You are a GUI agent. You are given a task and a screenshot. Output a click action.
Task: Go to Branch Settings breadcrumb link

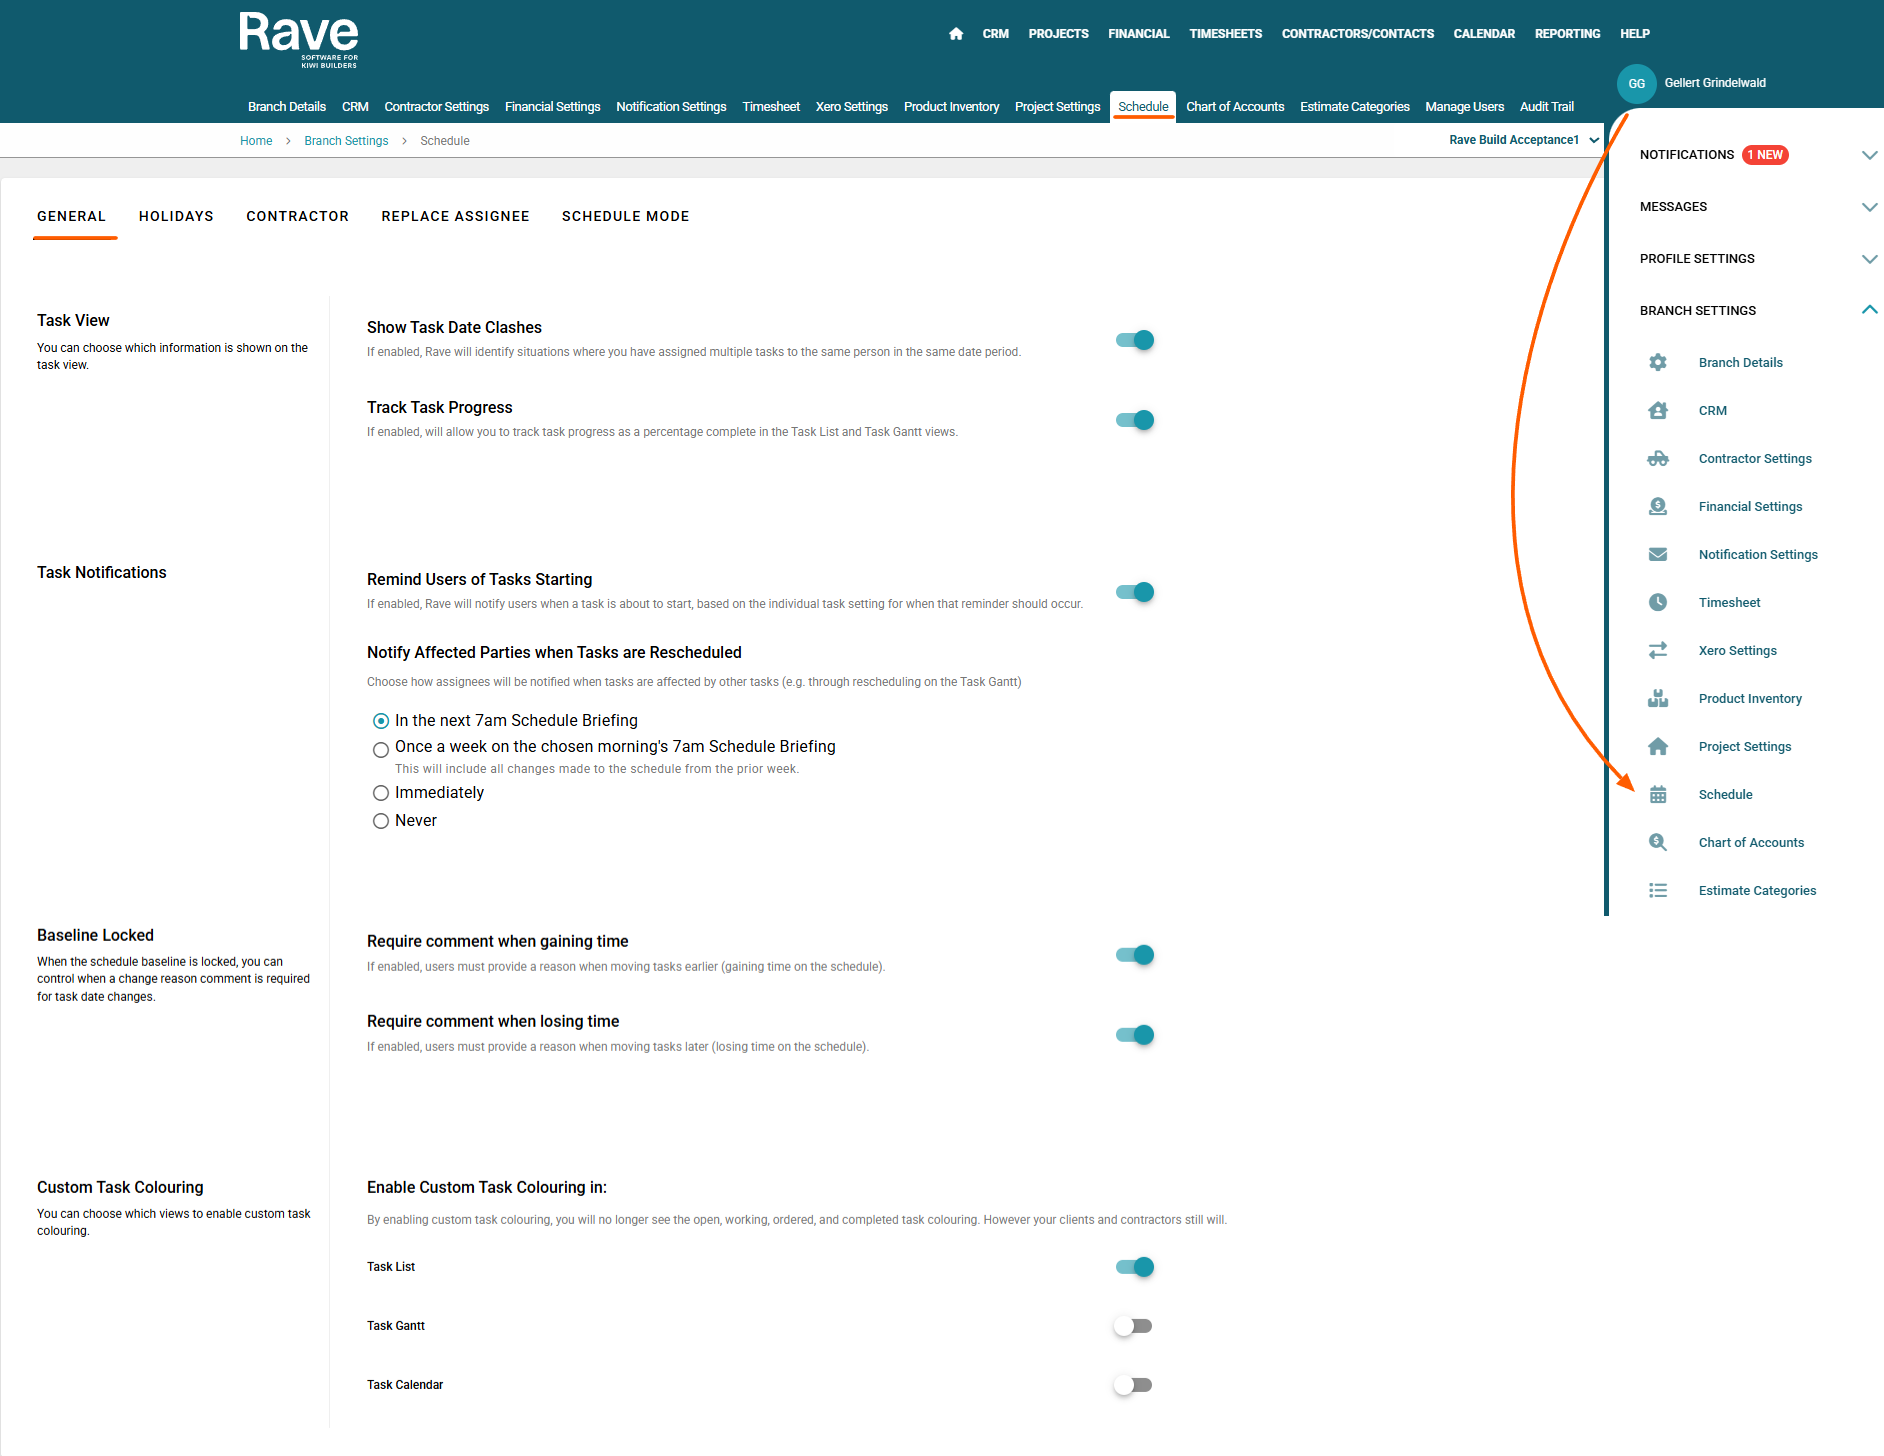pos(346,141)
